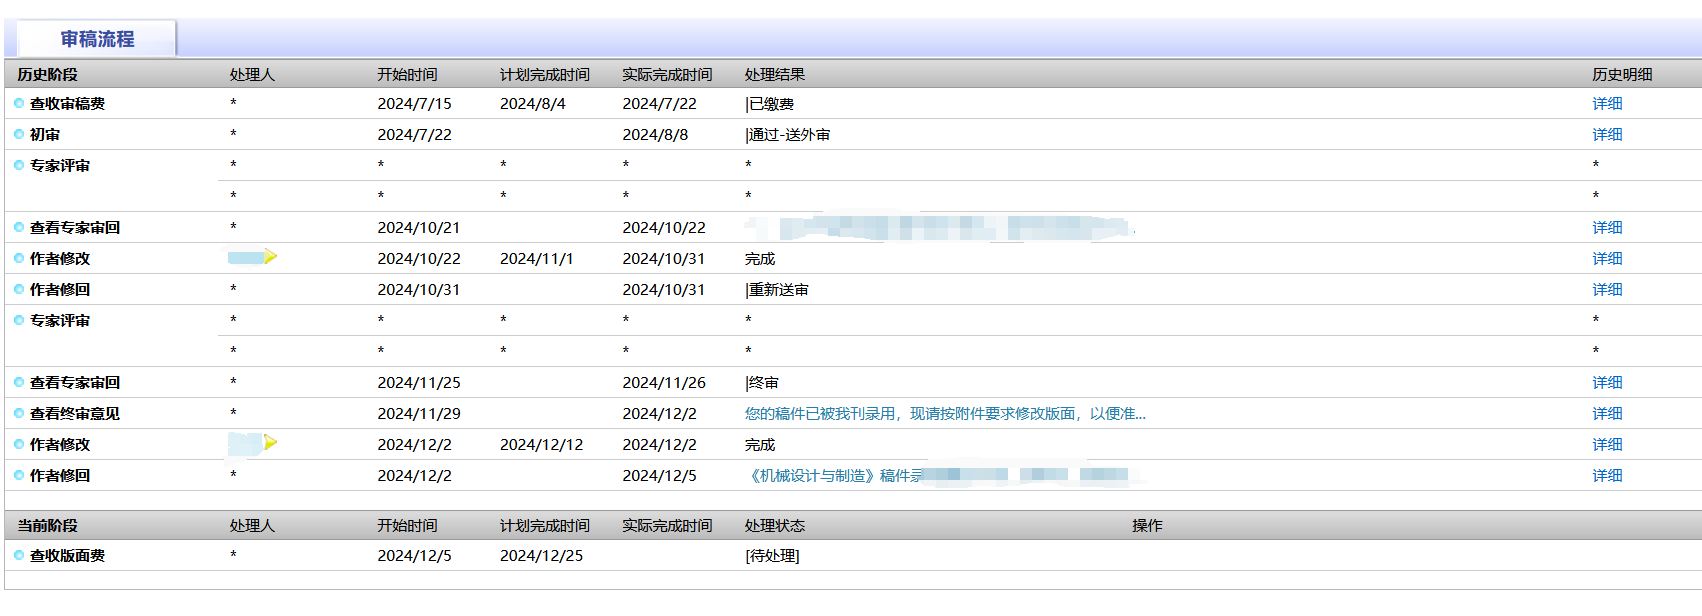Open the 审稿流程 tab

pyautogui.click(x=97, y=39)
